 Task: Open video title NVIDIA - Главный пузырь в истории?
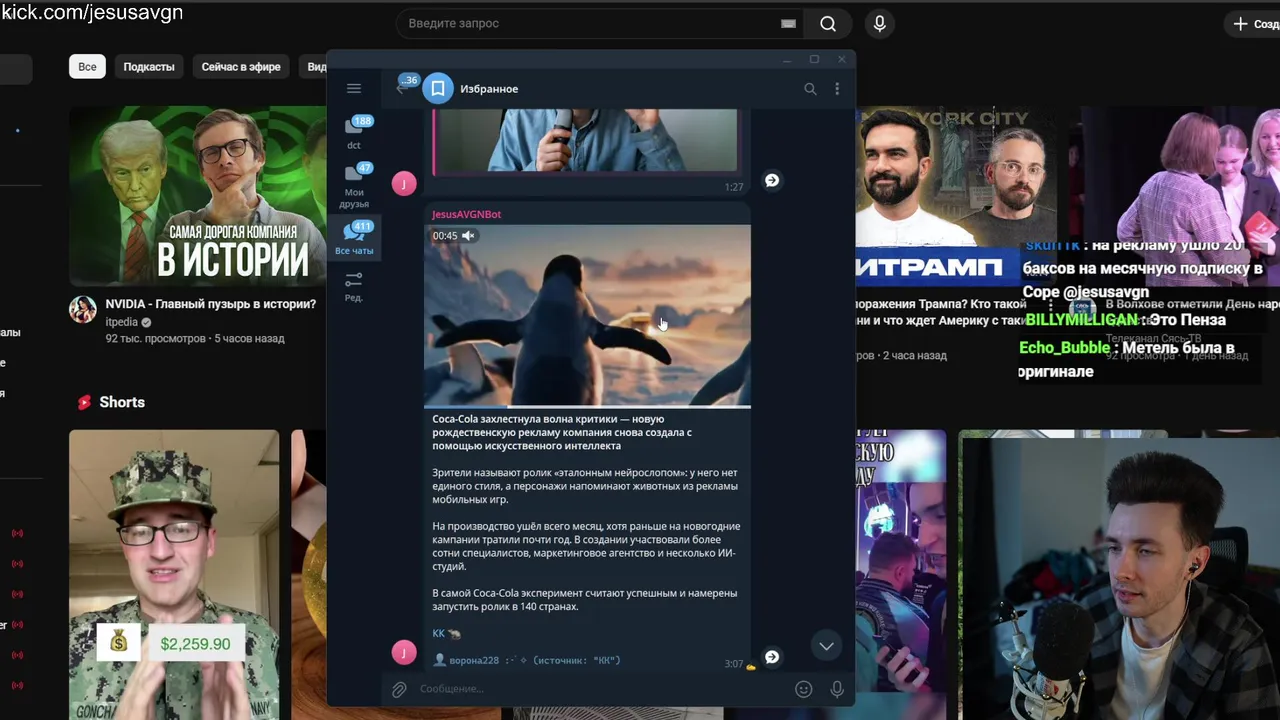211,304
